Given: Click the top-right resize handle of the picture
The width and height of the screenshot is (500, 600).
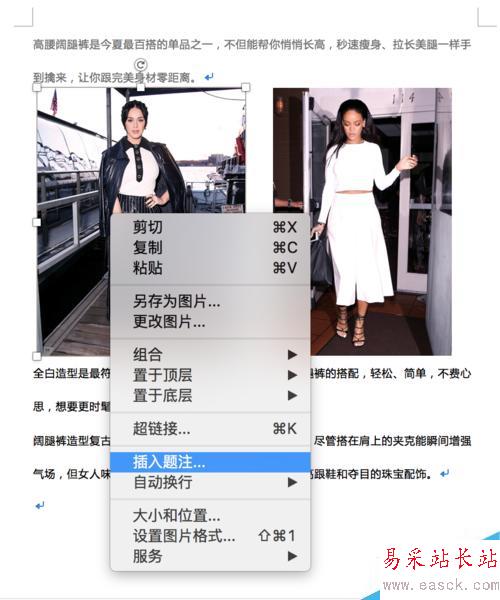Looking at the screenshot, I should pyautogui.click(x=246, y=88).
